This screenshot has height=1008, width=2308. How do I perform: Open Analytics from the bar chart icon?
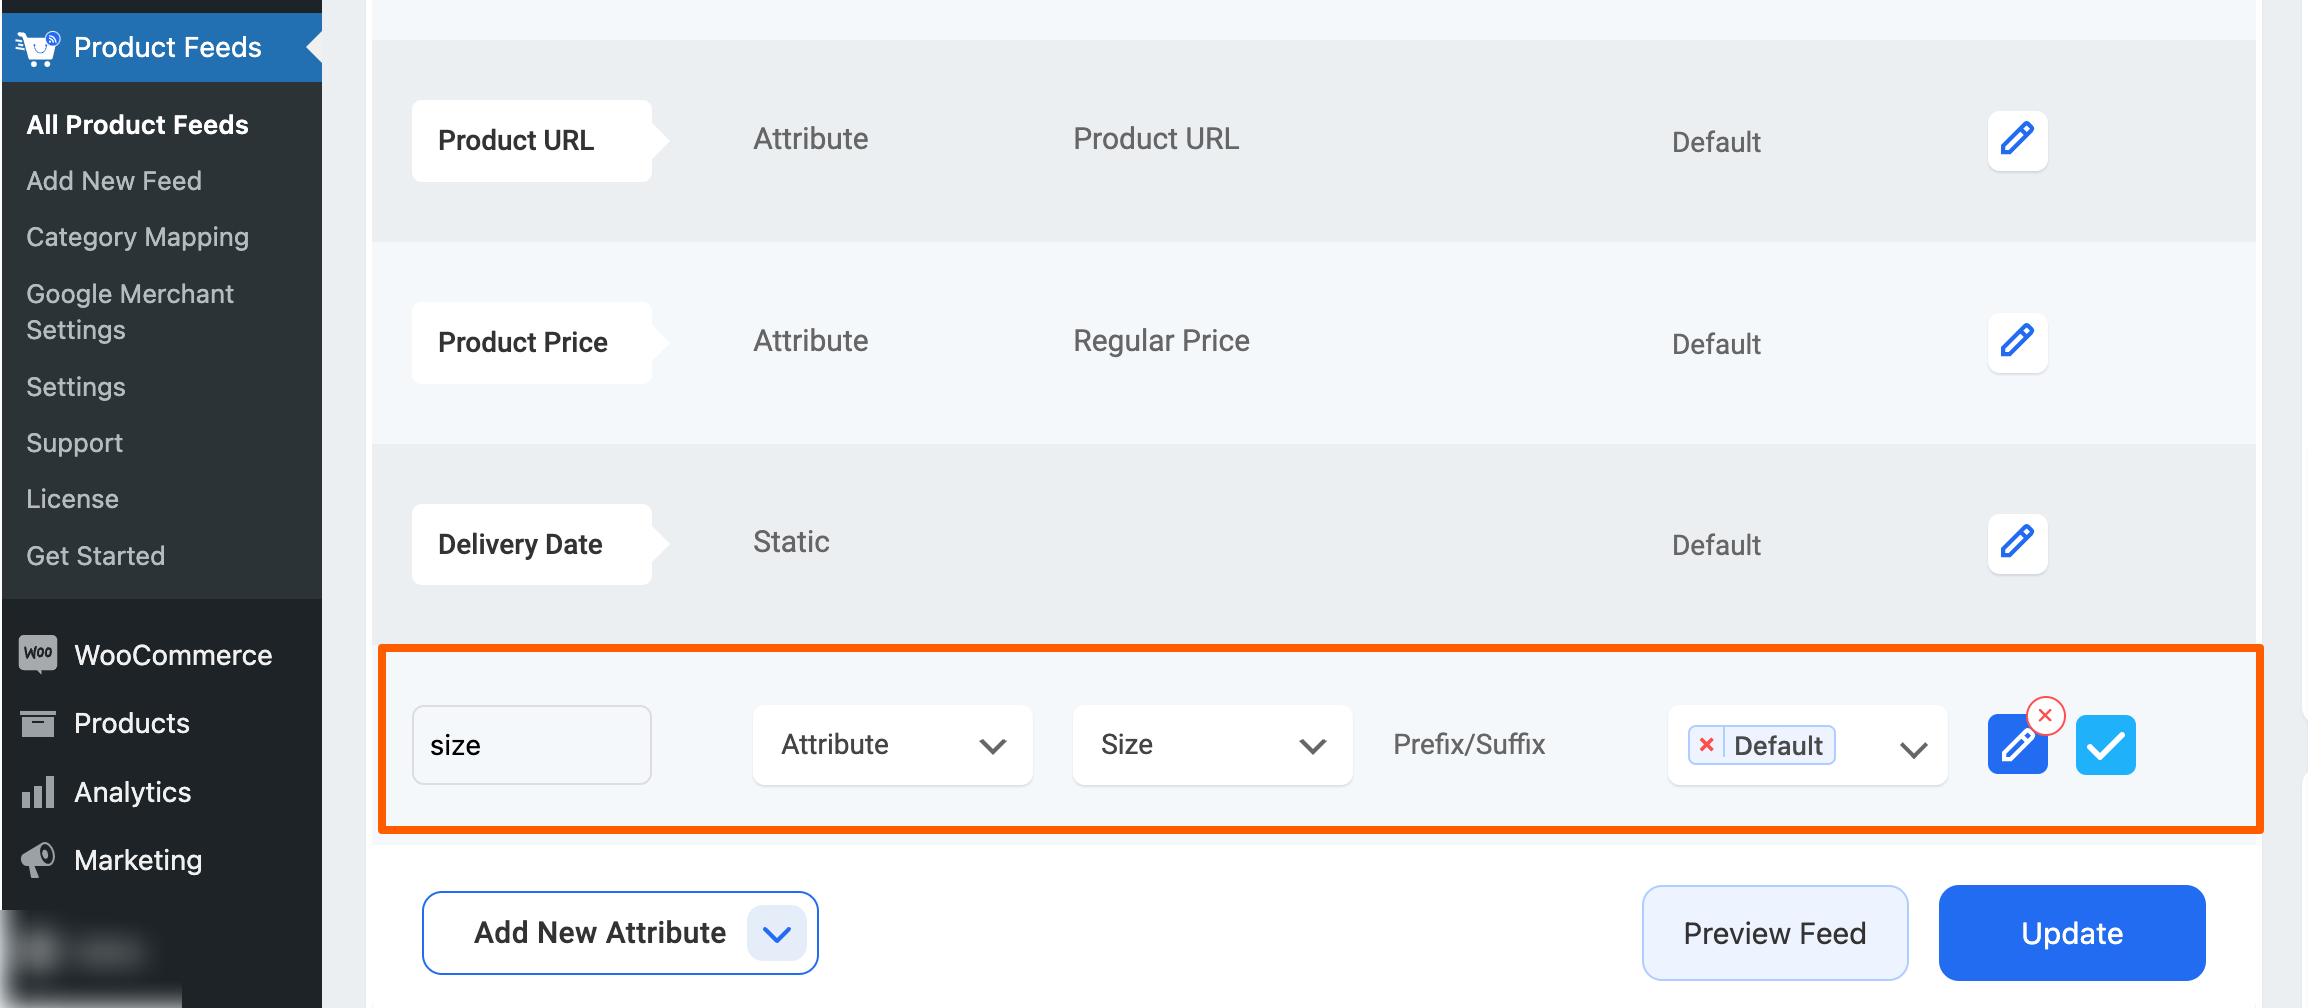pyautogui.click(x=38, y=791)
